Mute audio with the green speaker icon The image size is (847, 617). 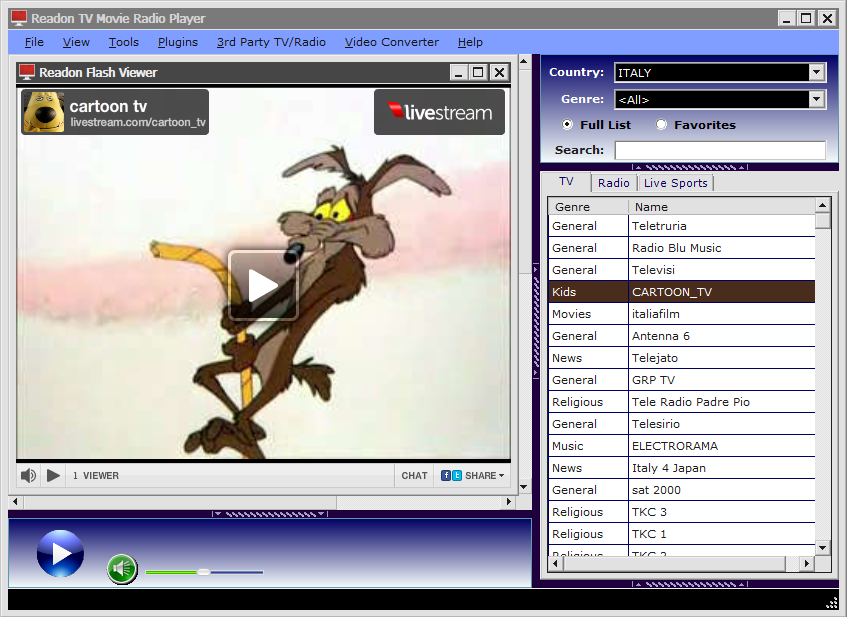tap(122, 569)
